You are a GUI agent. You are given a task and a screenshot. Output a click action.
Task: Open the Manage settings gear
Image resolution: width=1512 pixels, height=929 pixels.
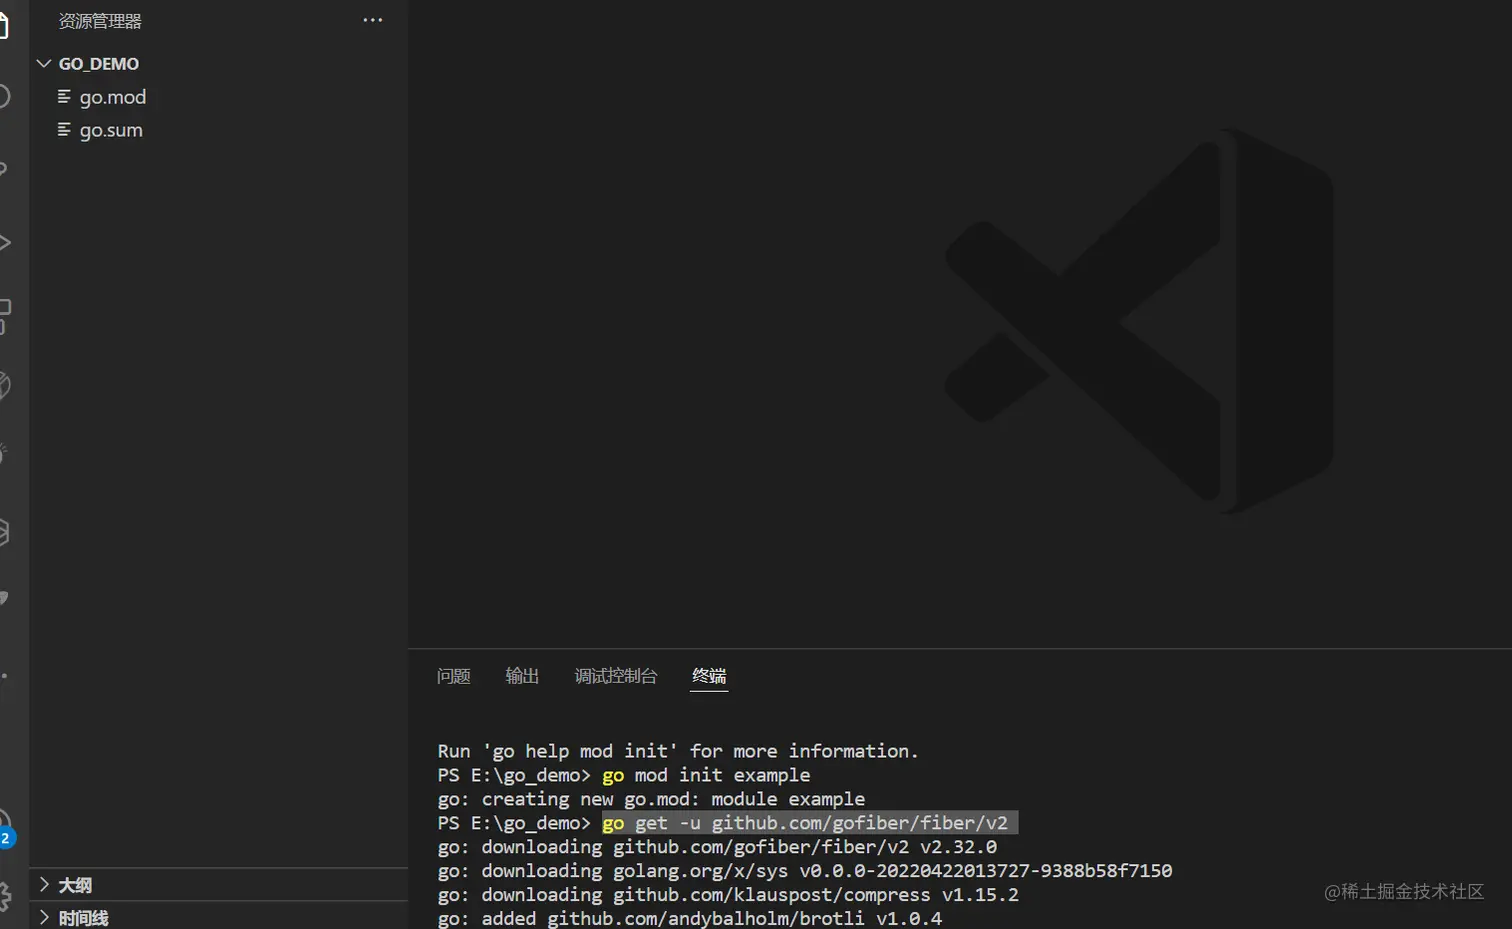(5, 895)
